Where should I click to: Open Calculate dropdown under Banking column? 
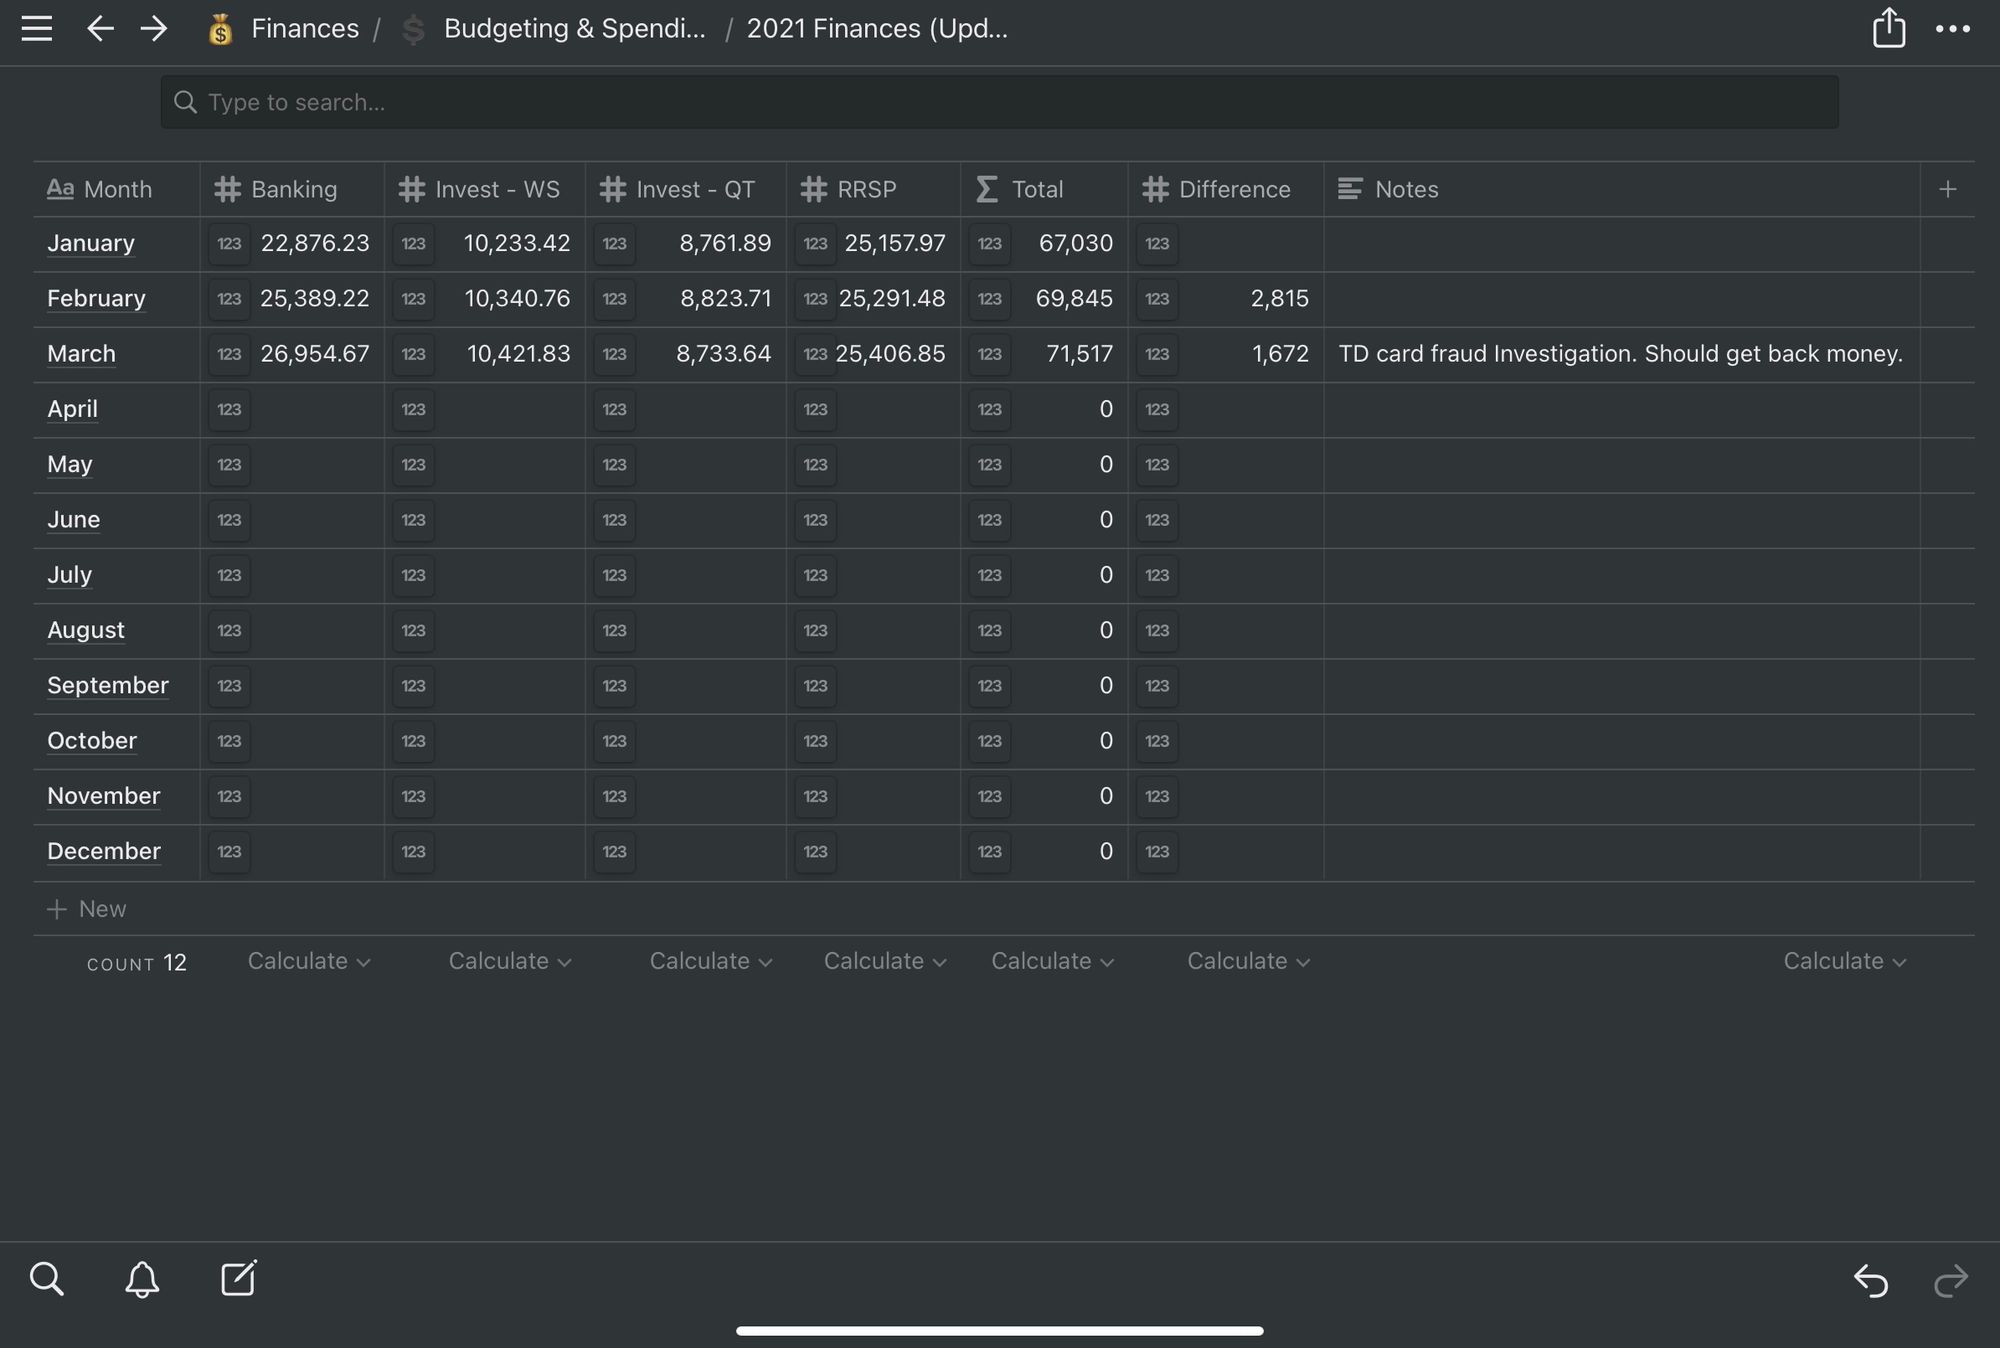pos(308,961)
